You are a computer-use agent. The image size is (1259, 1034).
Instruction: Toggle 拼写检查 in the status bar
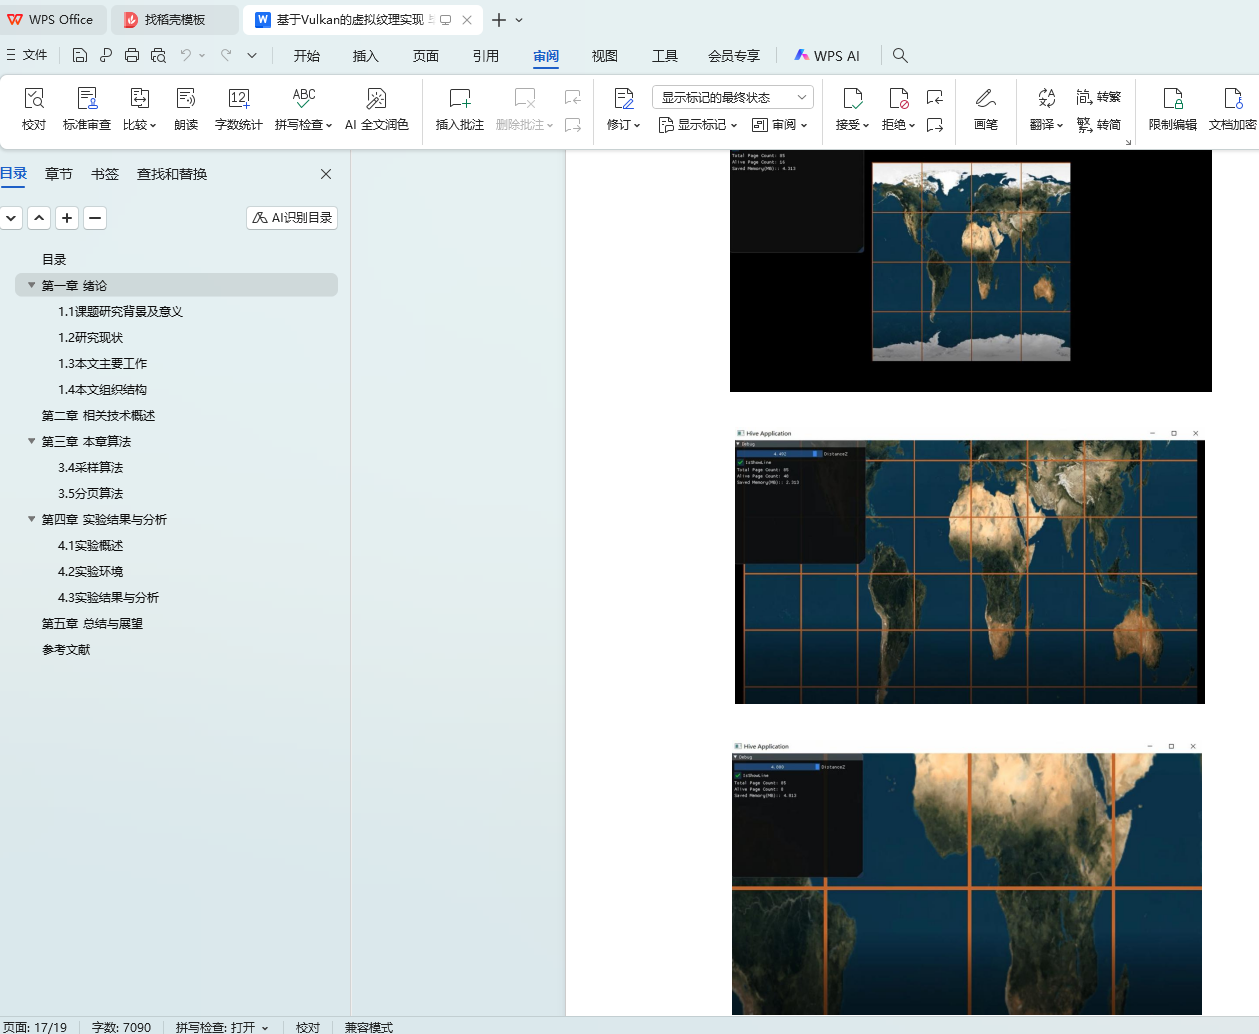221,1027
